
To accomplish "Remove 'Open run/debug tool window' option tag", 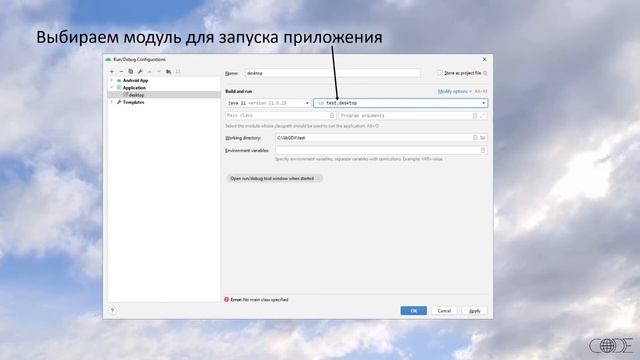I will (x=318, y=178).
